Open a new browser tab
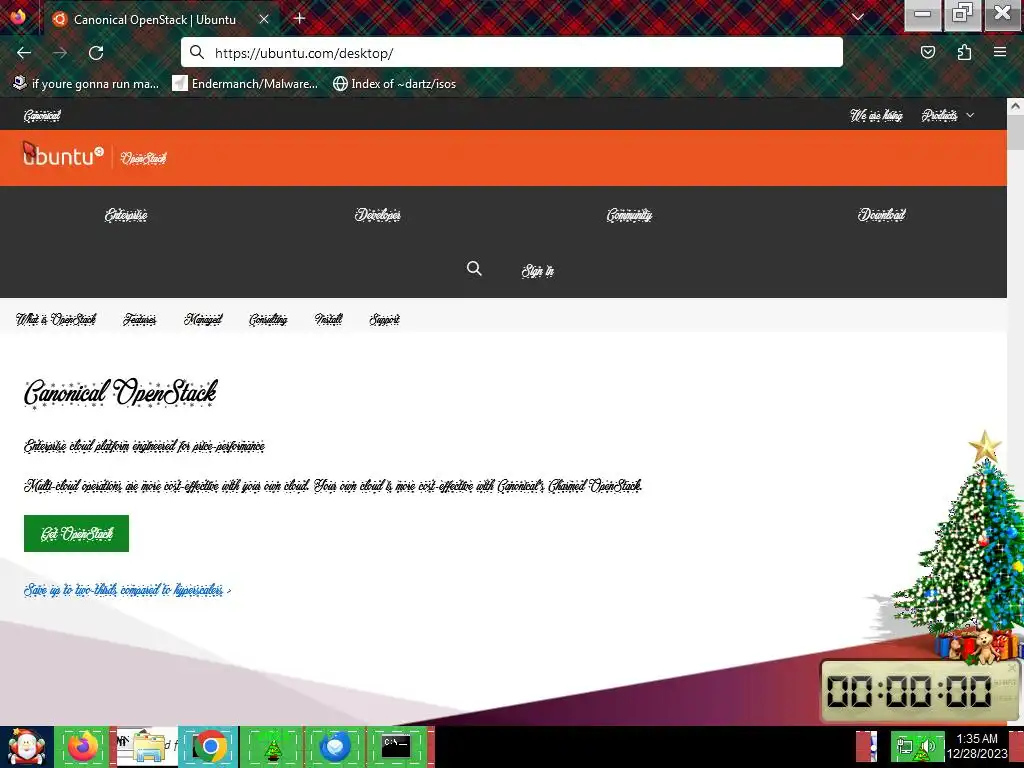The image size is (1024, 768). [x=300, y=18]
